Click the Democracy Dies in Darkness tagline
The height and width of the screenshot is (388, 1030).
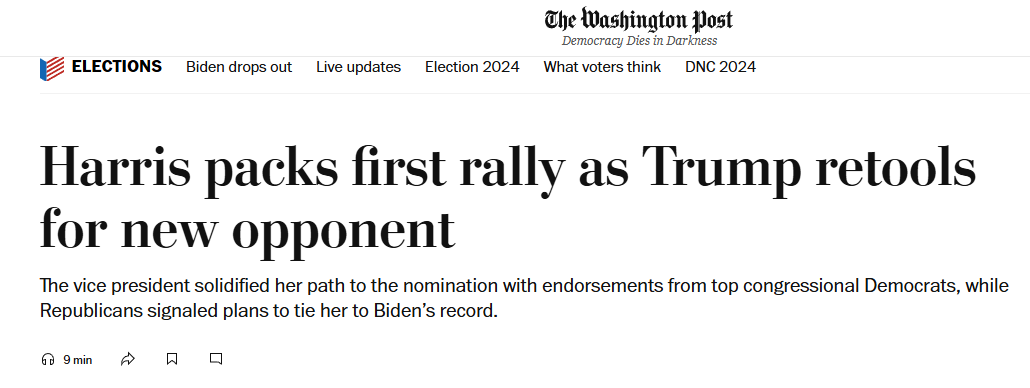(x=639, y=41)
